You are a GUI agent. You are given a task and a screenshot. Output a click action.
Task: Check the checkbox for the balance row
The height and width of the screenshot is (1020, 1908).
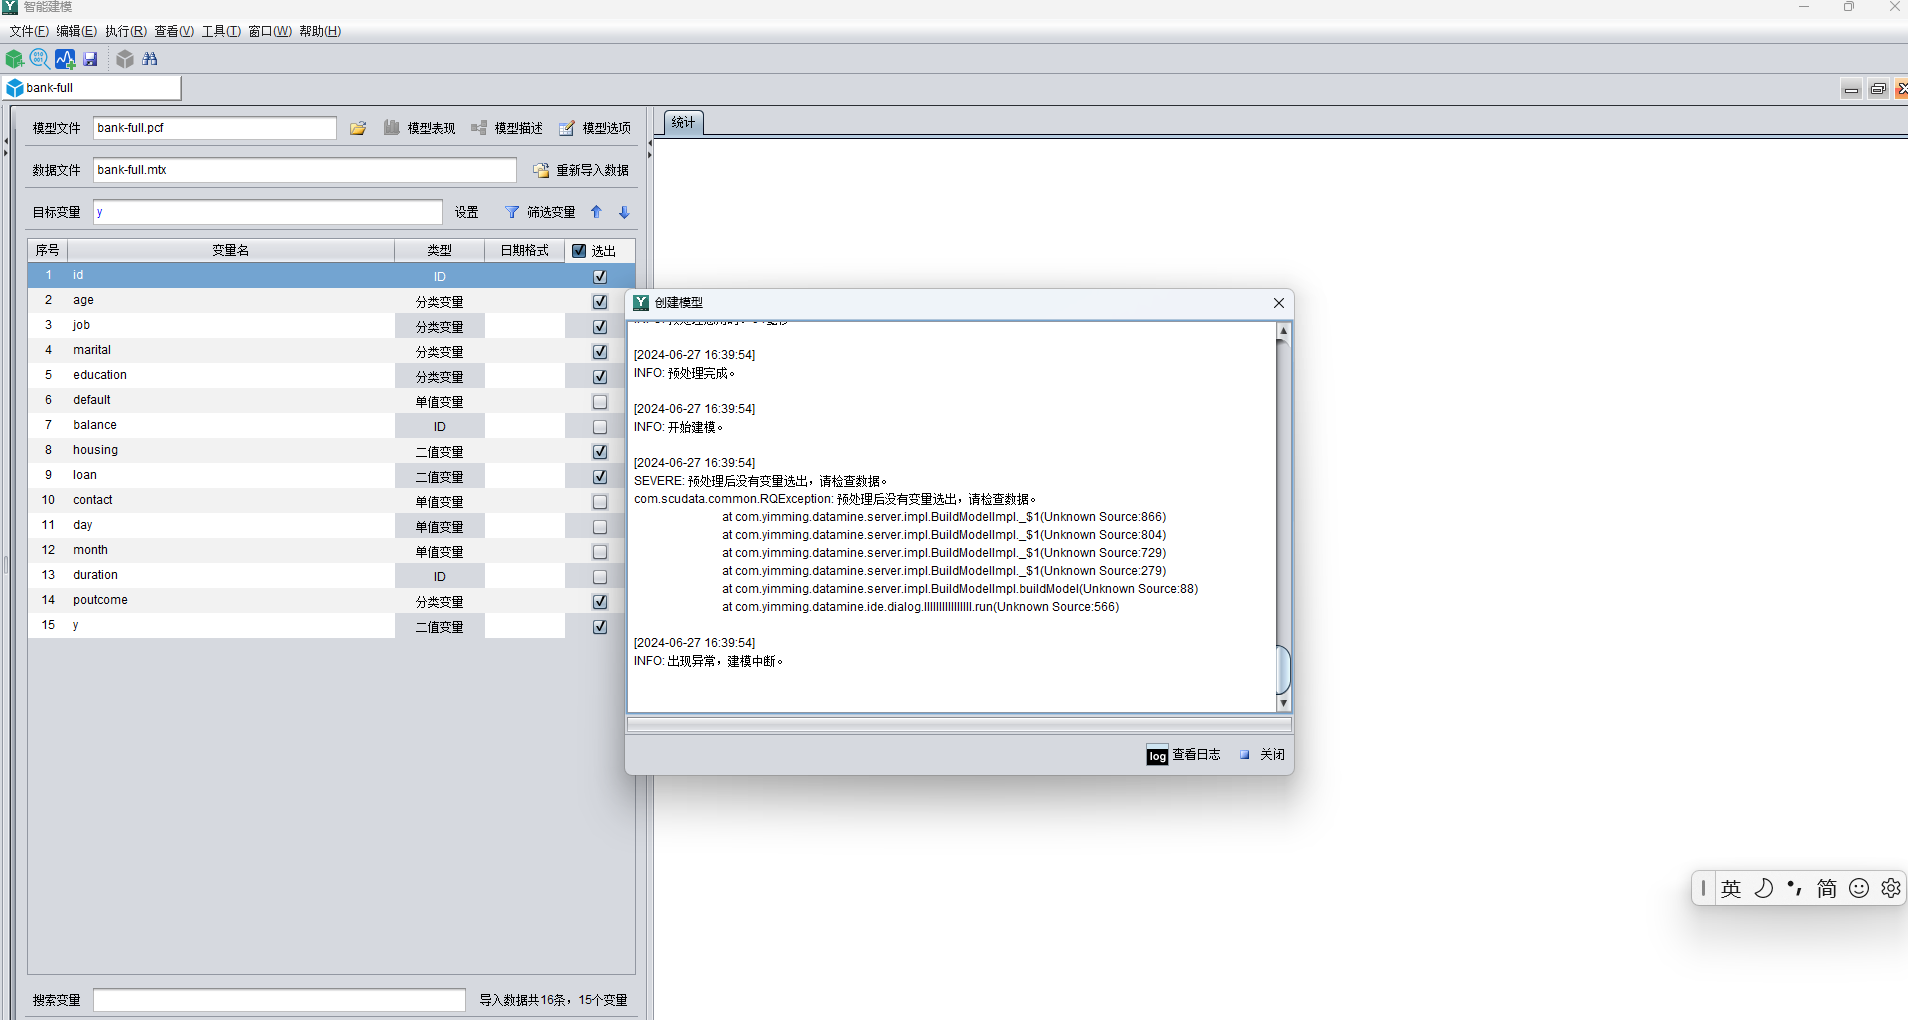pos(600,427)
